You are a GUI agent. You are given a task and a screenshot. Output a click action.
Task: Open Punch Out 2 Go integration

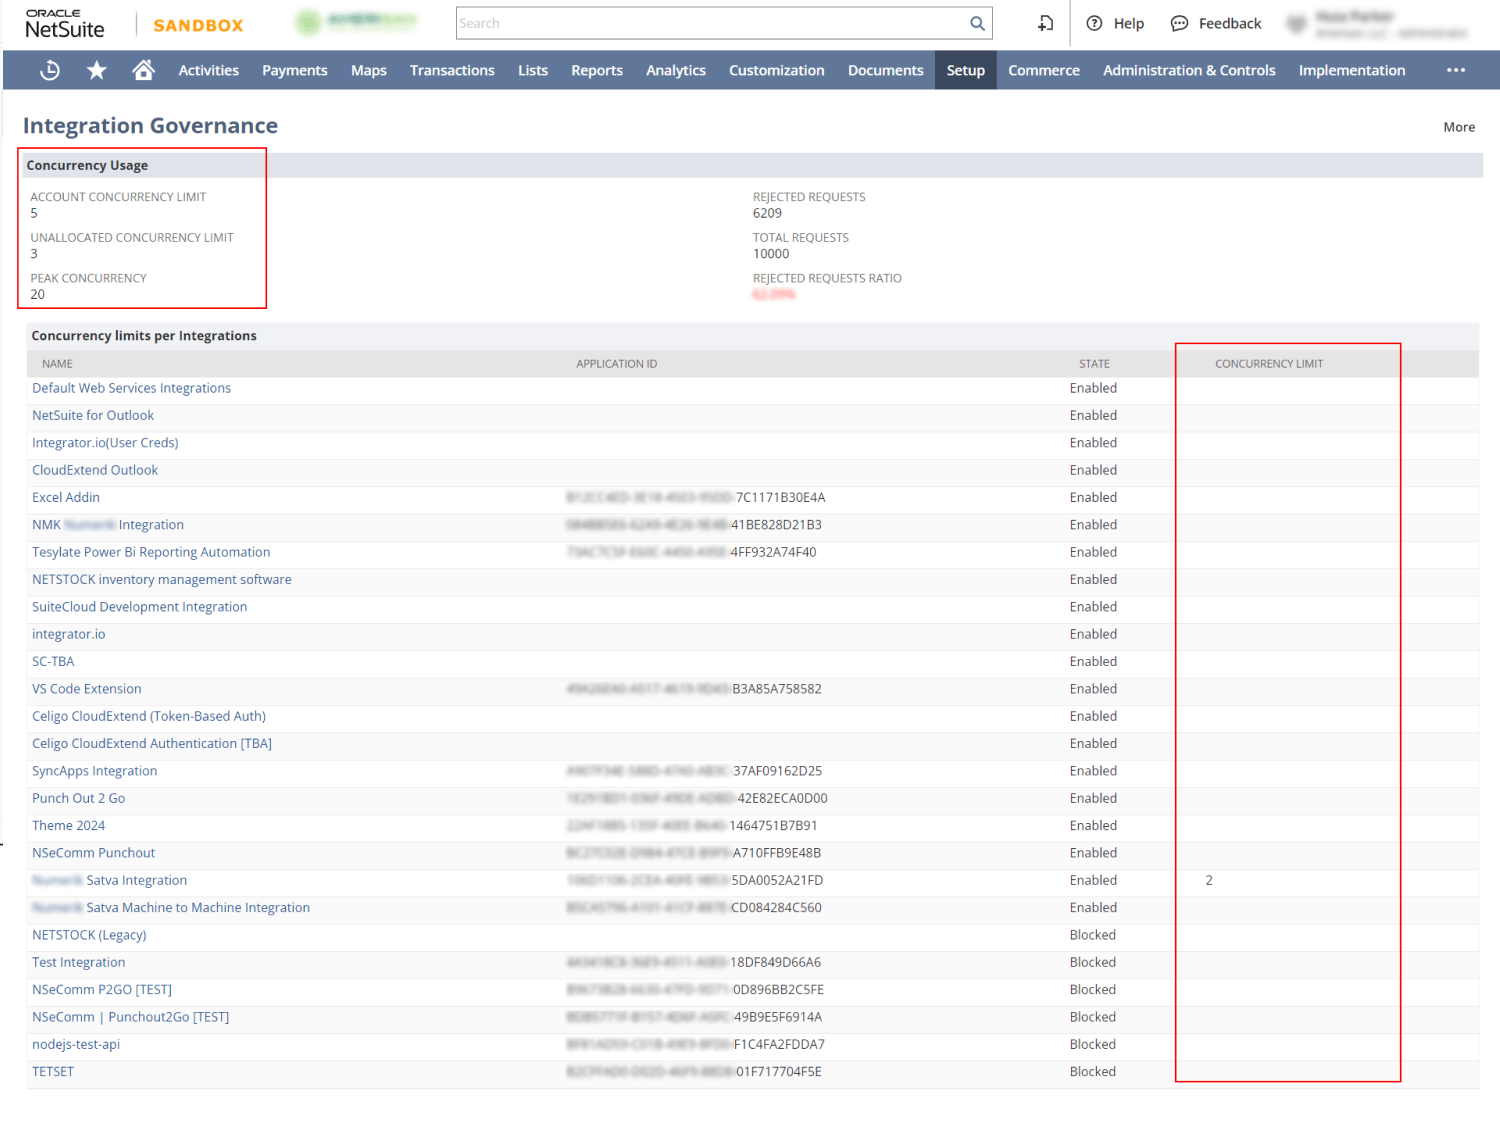click(x=78, y=798)
